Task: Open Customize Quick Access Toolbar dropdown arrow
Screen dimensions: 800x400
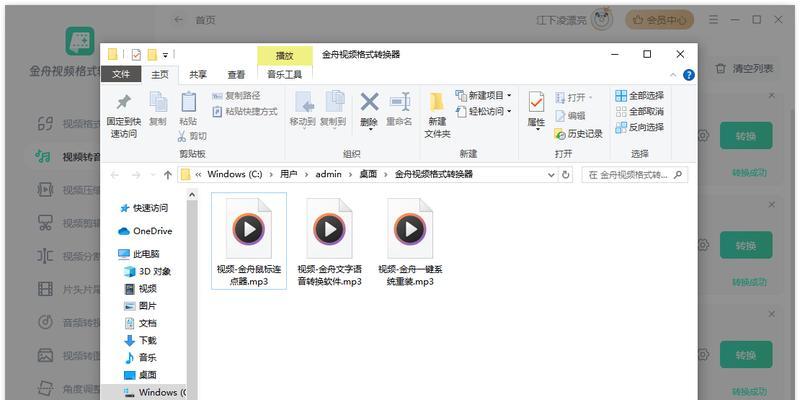Action: click(x=165, y=55)
